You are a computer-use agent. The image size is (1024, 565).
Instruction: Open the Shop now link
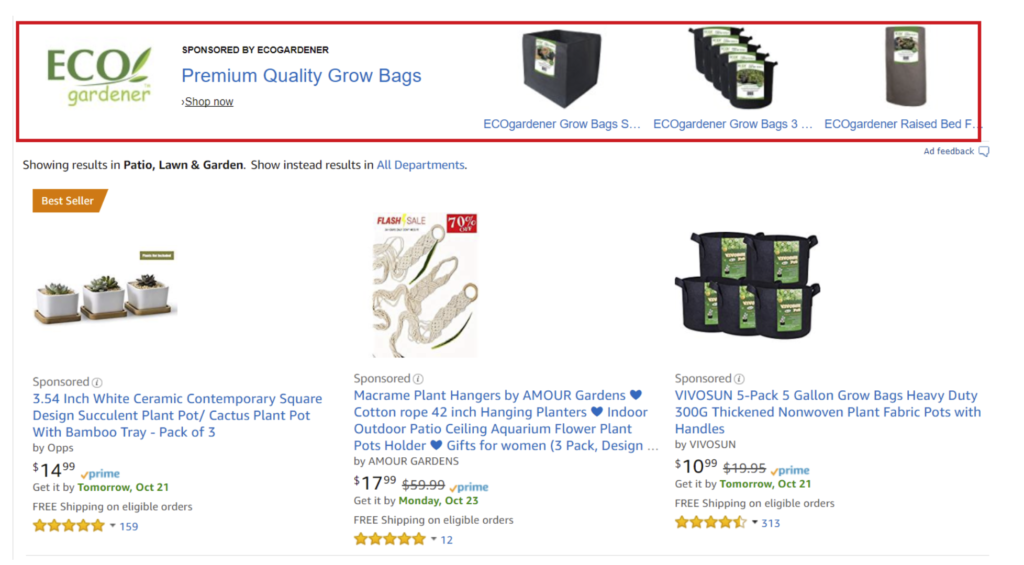tap(209, 102)
